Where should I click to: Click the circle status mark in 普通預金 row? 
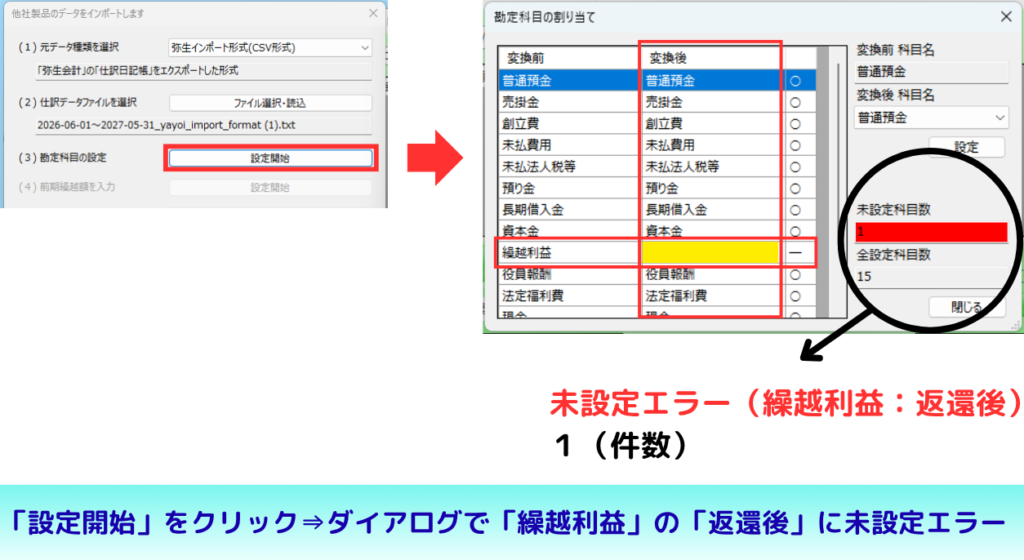point(795,82)
